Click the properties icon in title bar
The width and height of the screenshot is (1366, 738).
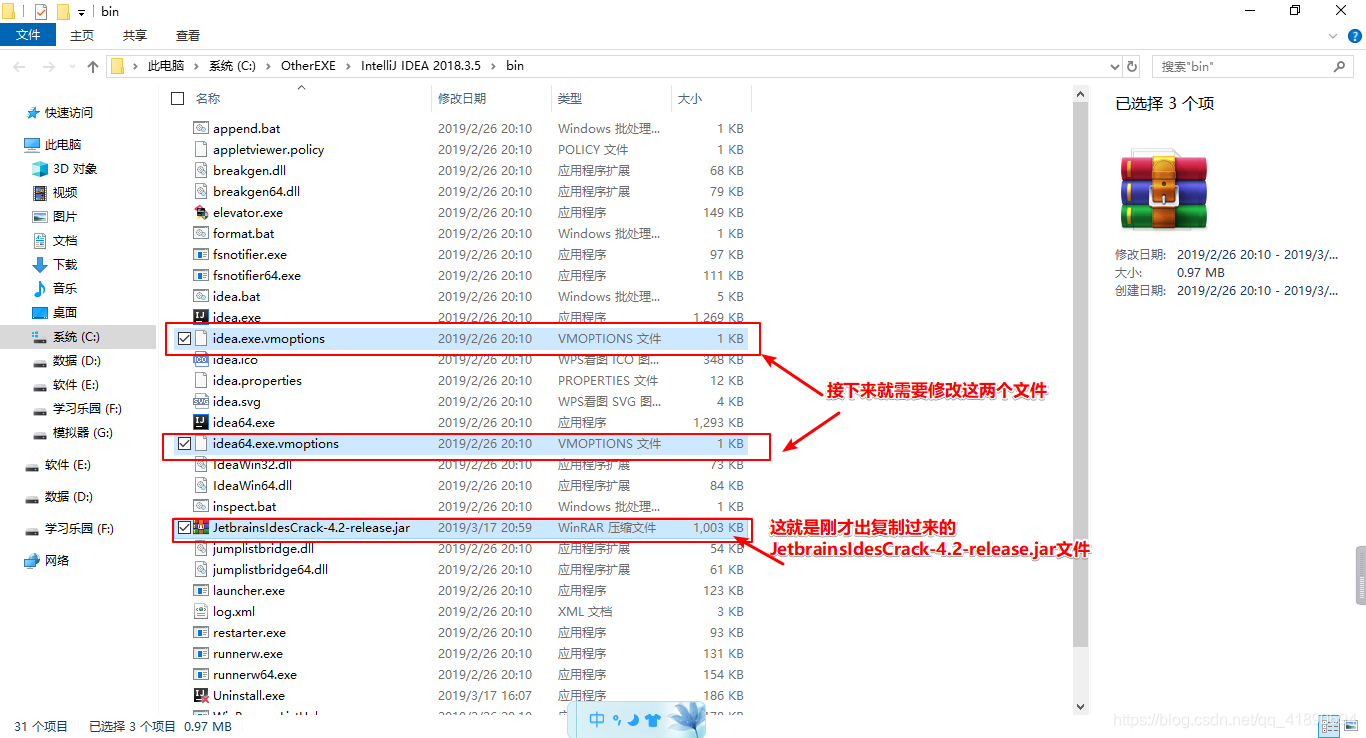pos(41,11)
